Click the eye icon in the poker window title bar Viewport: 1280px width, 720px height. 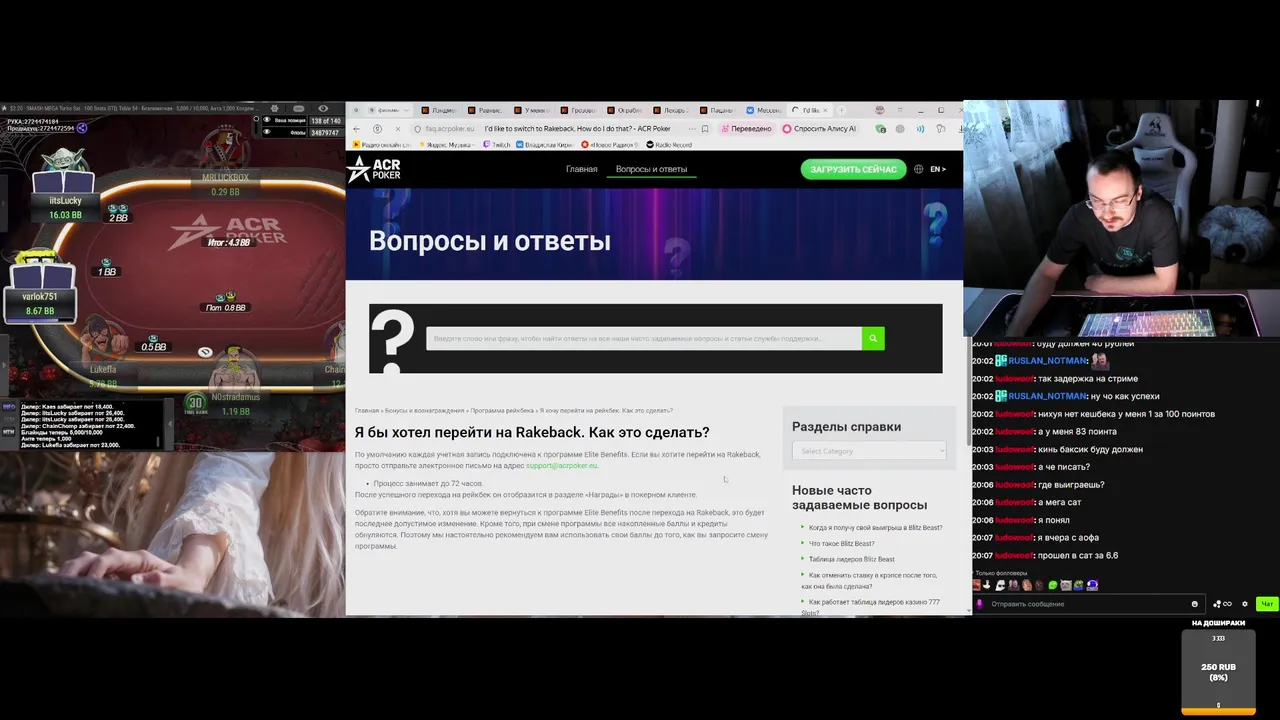(x=323, y=108)
